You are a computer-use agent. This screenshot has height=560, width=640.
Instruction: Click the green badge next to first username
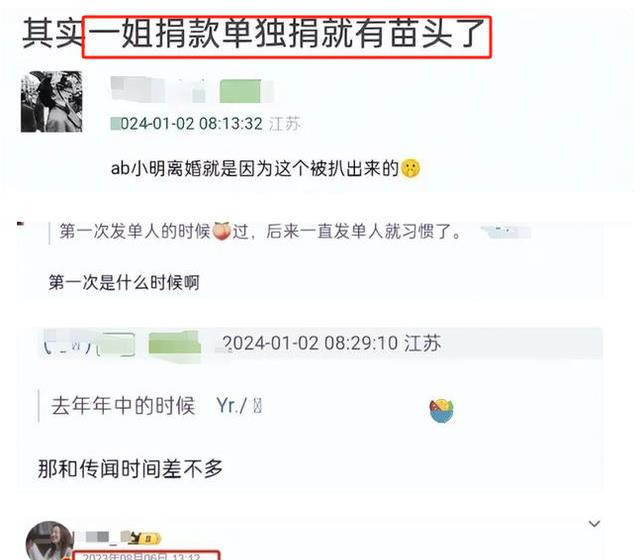240,91
